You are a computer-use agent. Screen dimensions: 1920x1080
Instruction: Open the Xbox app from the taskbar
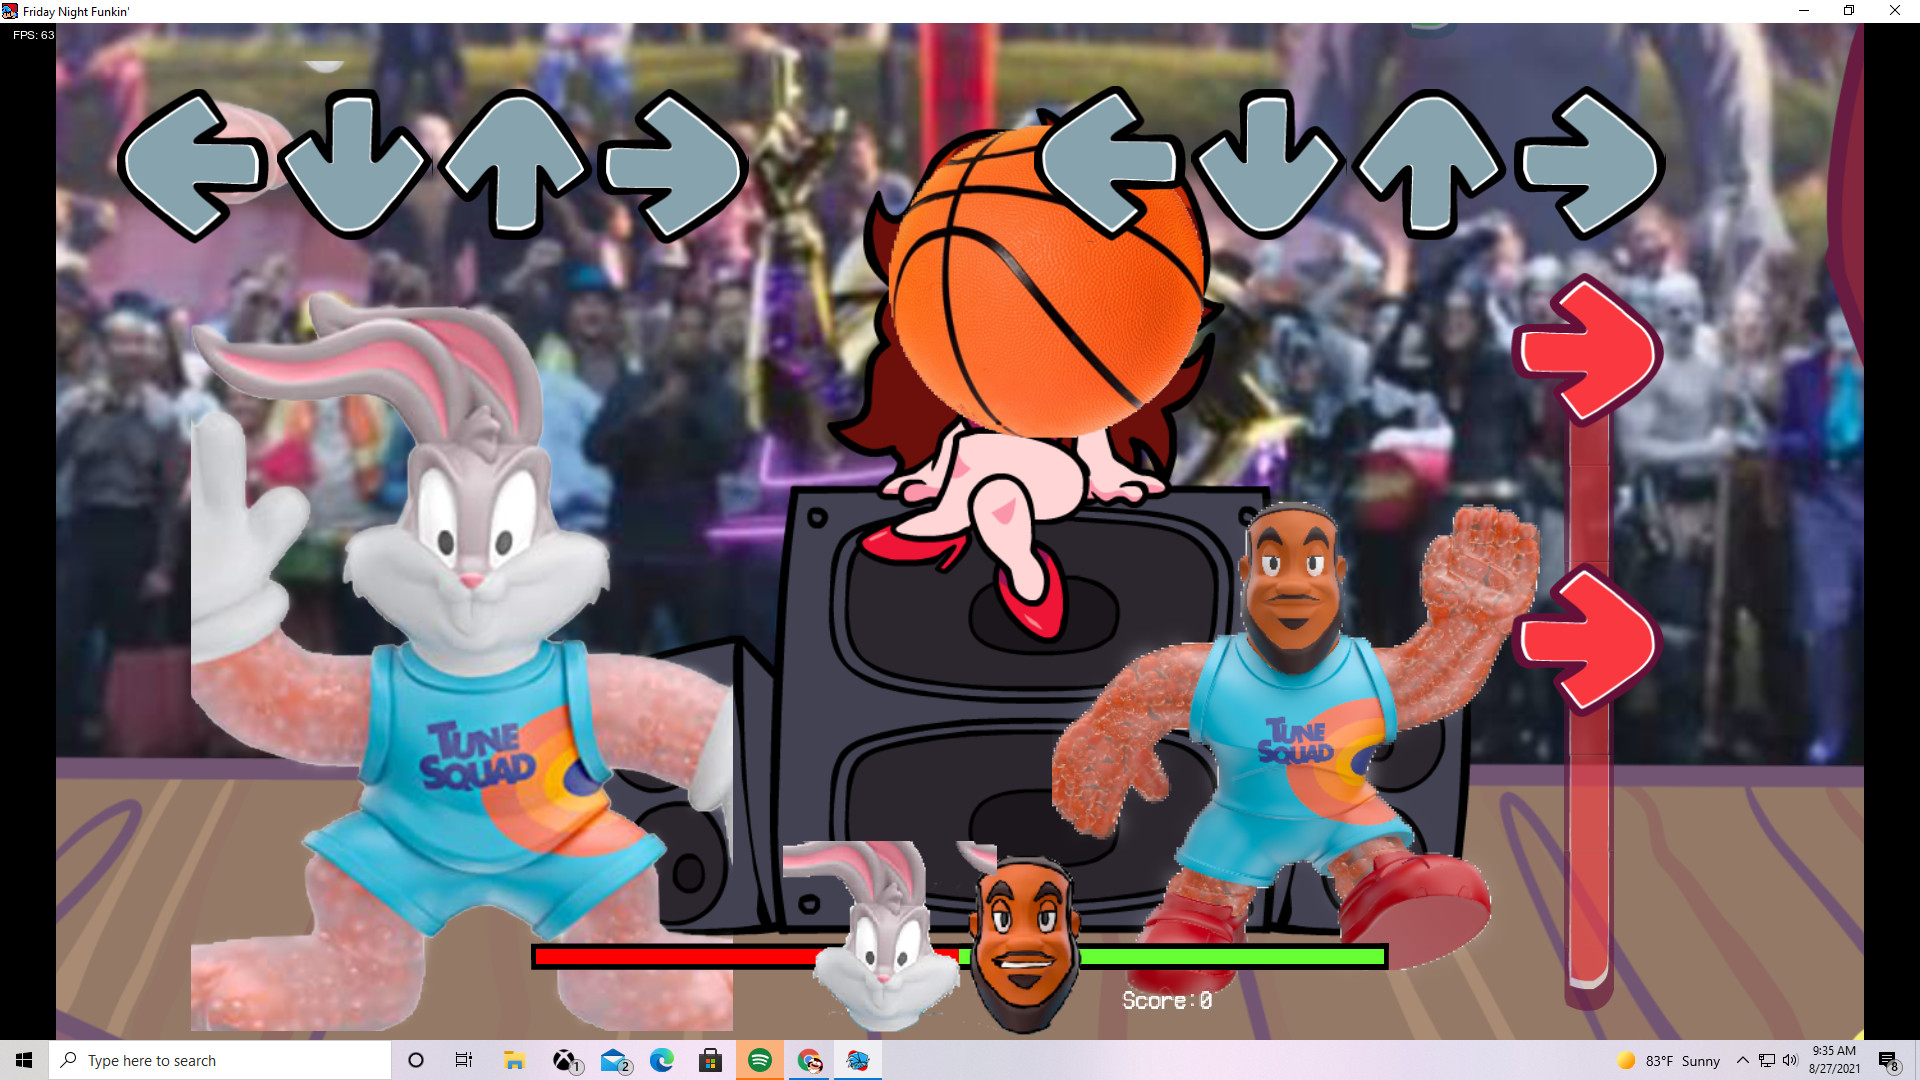(564, 1060)
